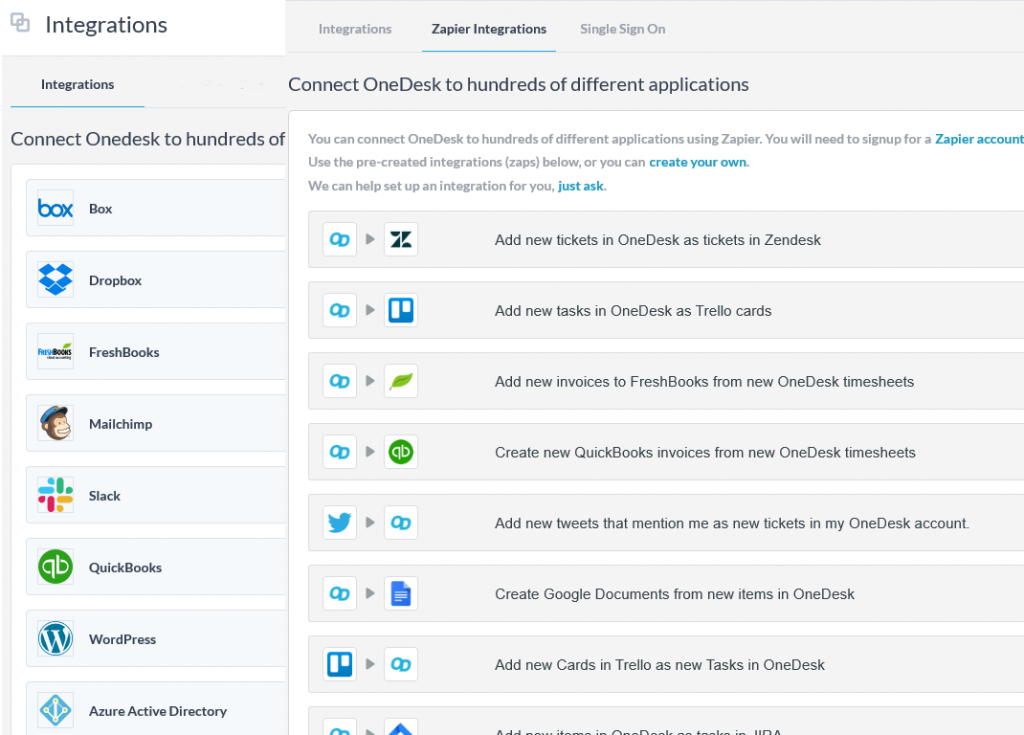Switch to the Zapier Integrations tab
This screenshot has height=735, width=1024.
488,29
